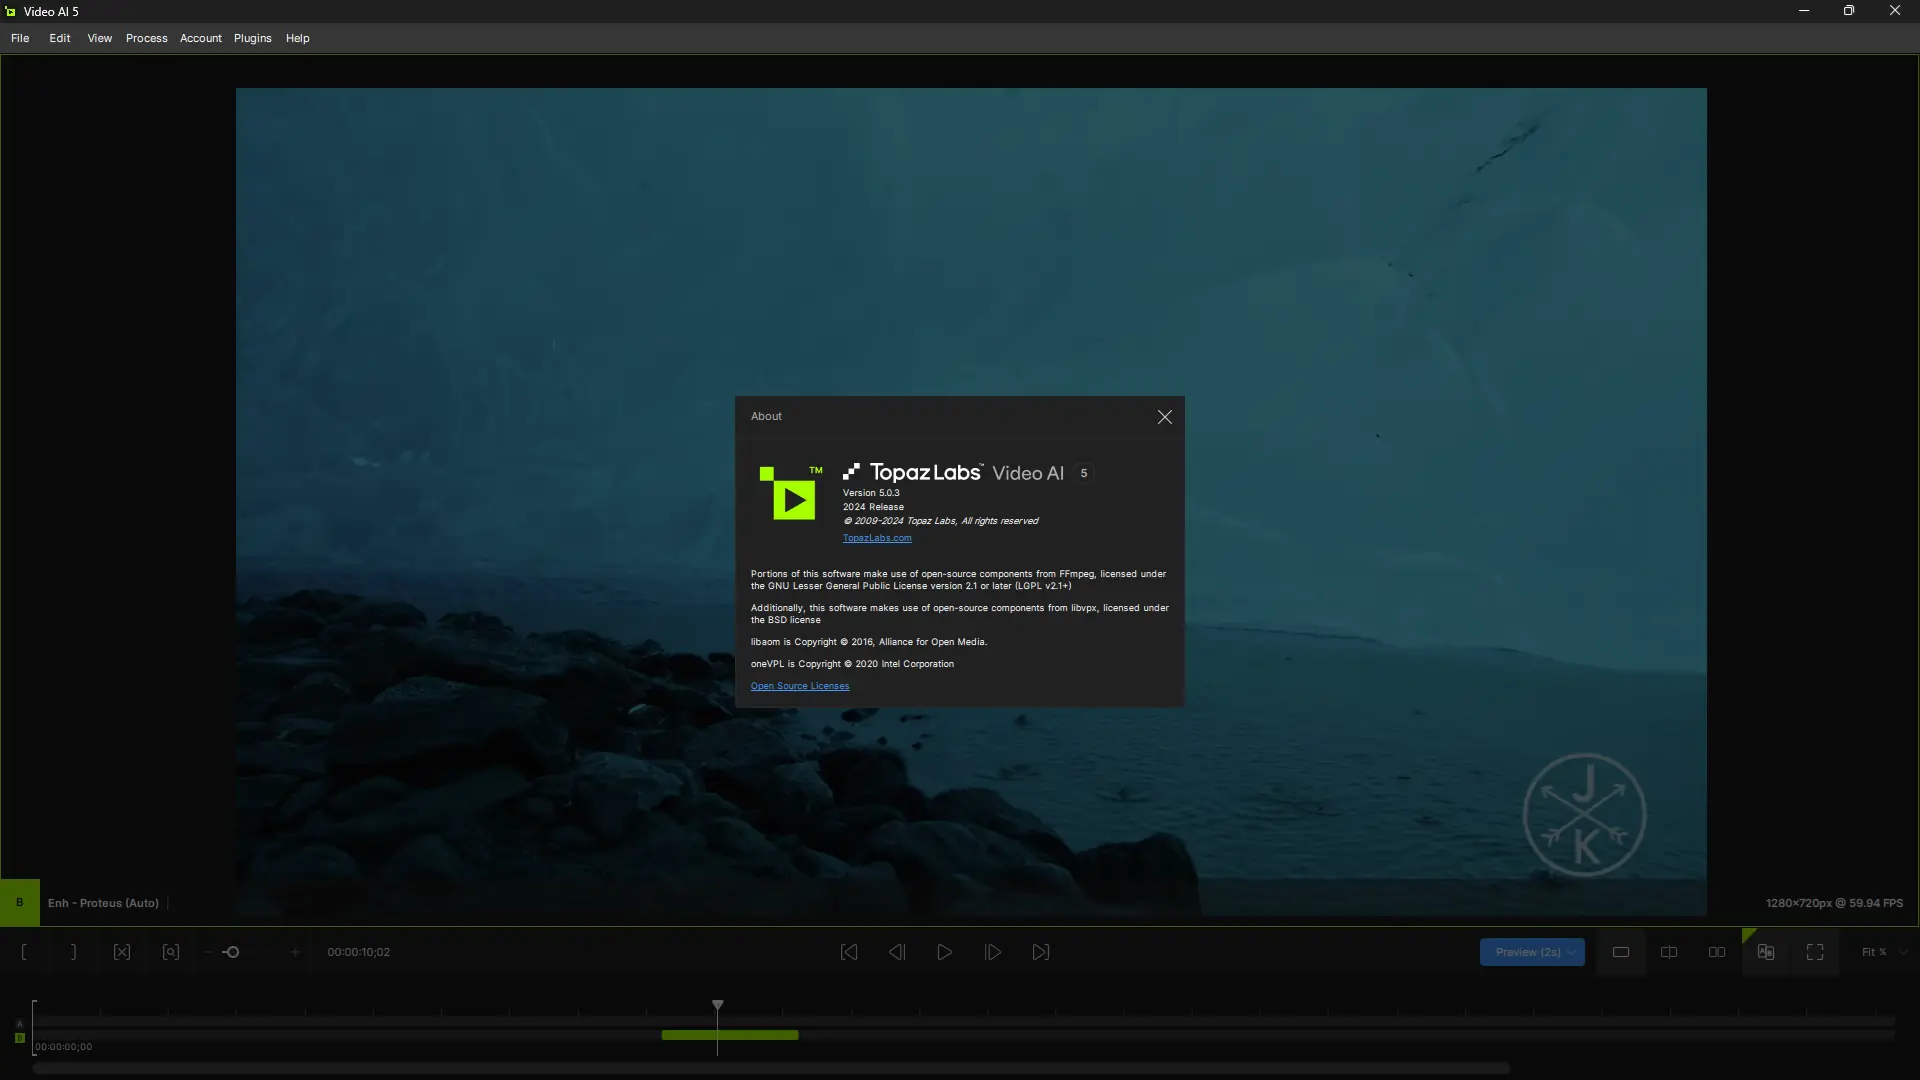Toggle the A/B comparison view
Image resolution: width=1920 pixels, height=1080 pixels.
pos(1766,952)
